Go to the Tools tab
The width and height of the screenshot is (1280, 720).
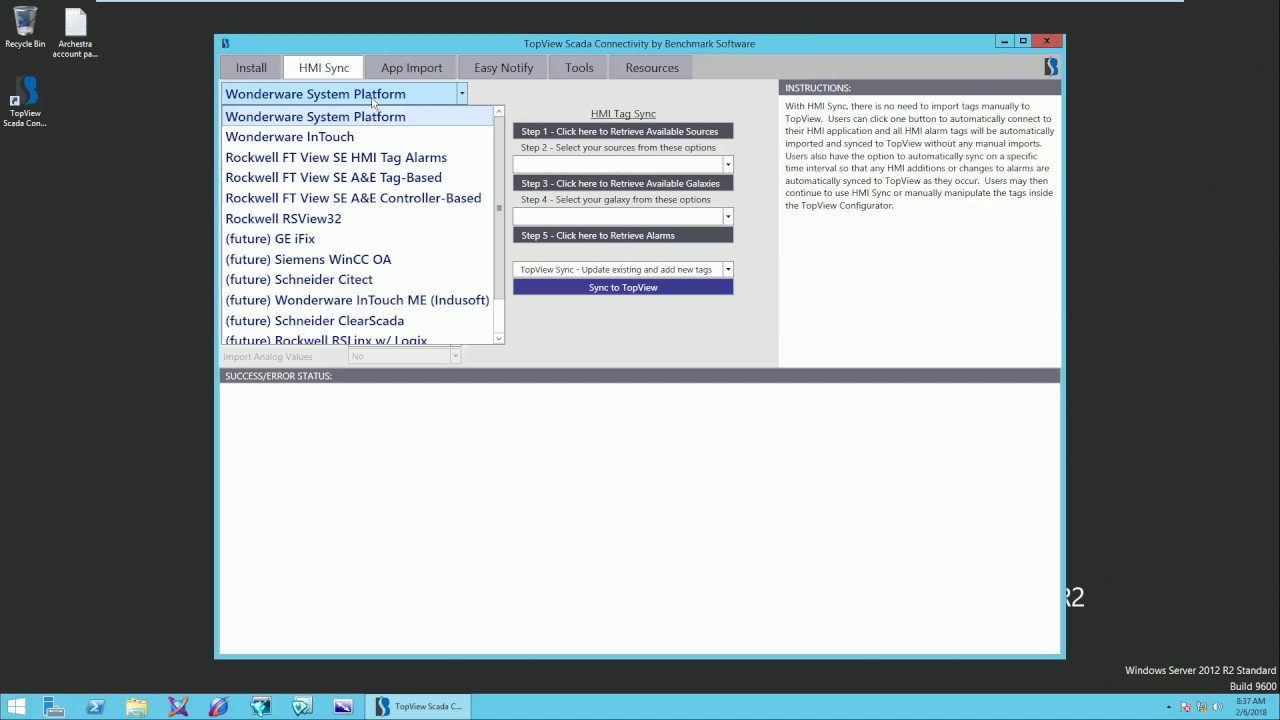[579, 68]
